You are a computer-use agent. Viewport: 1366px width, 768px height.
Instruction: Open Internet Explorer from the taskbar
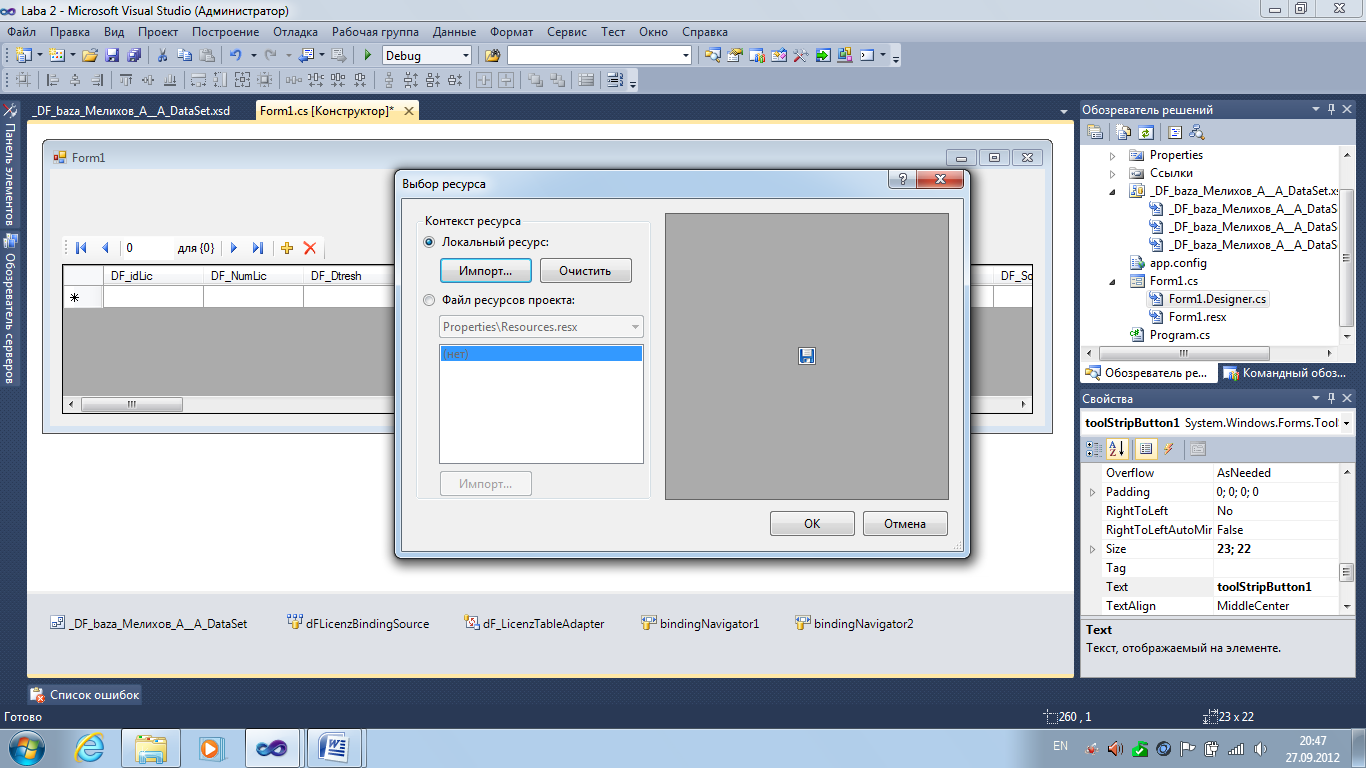(90, 747)
